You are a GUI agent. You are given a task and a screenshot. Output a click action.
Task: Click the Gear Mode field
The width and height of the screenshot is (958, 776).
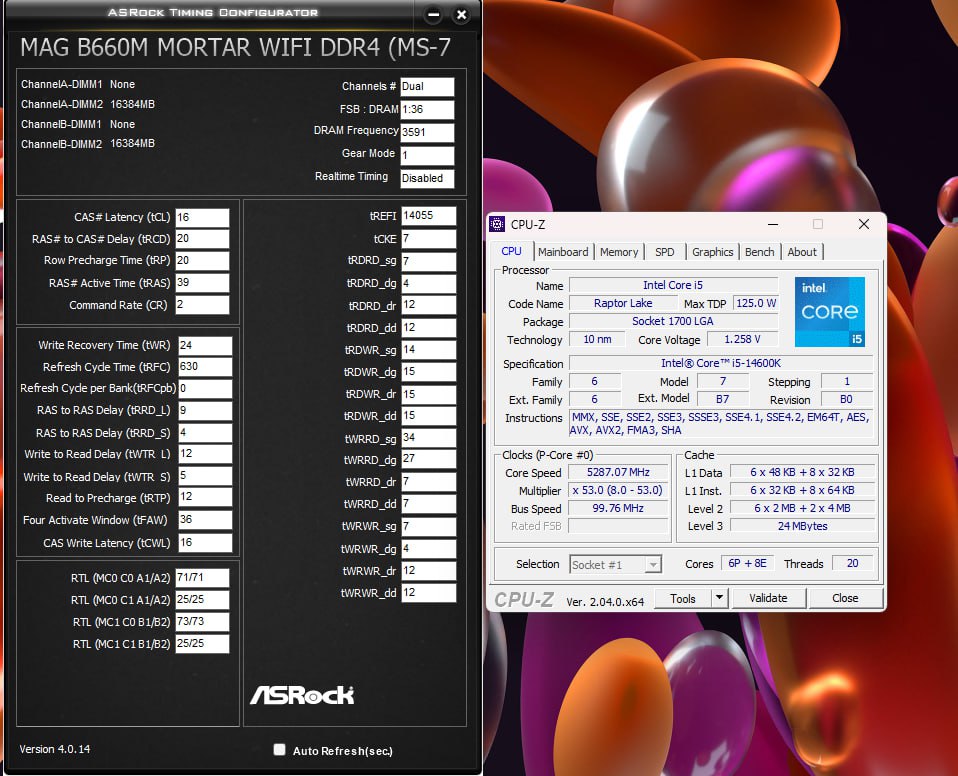[x=427, y=155]
